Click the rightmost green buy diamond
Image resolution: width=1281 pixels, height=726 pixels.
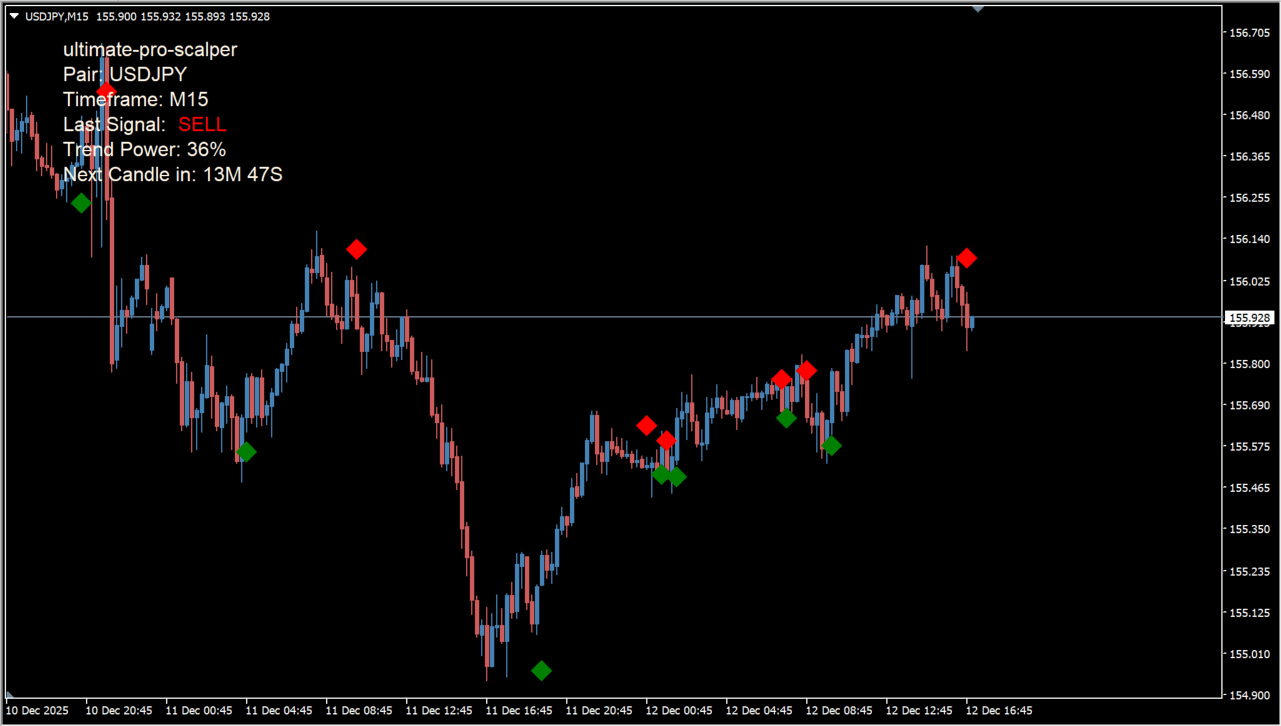831,446
